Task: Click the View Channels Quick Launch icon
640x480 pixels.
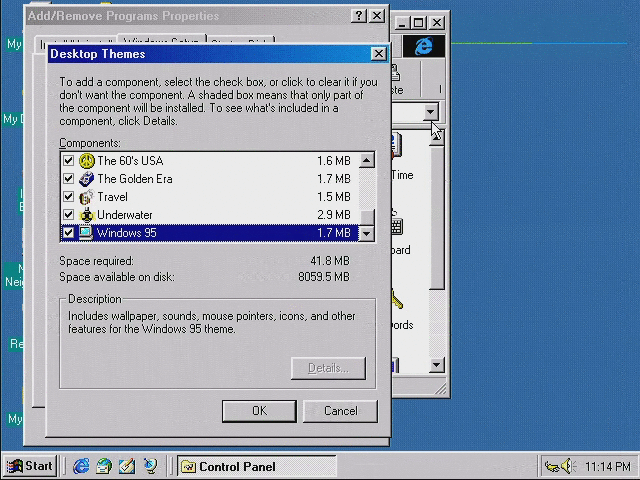Action: pyautogui.click(x=150, y=466)
